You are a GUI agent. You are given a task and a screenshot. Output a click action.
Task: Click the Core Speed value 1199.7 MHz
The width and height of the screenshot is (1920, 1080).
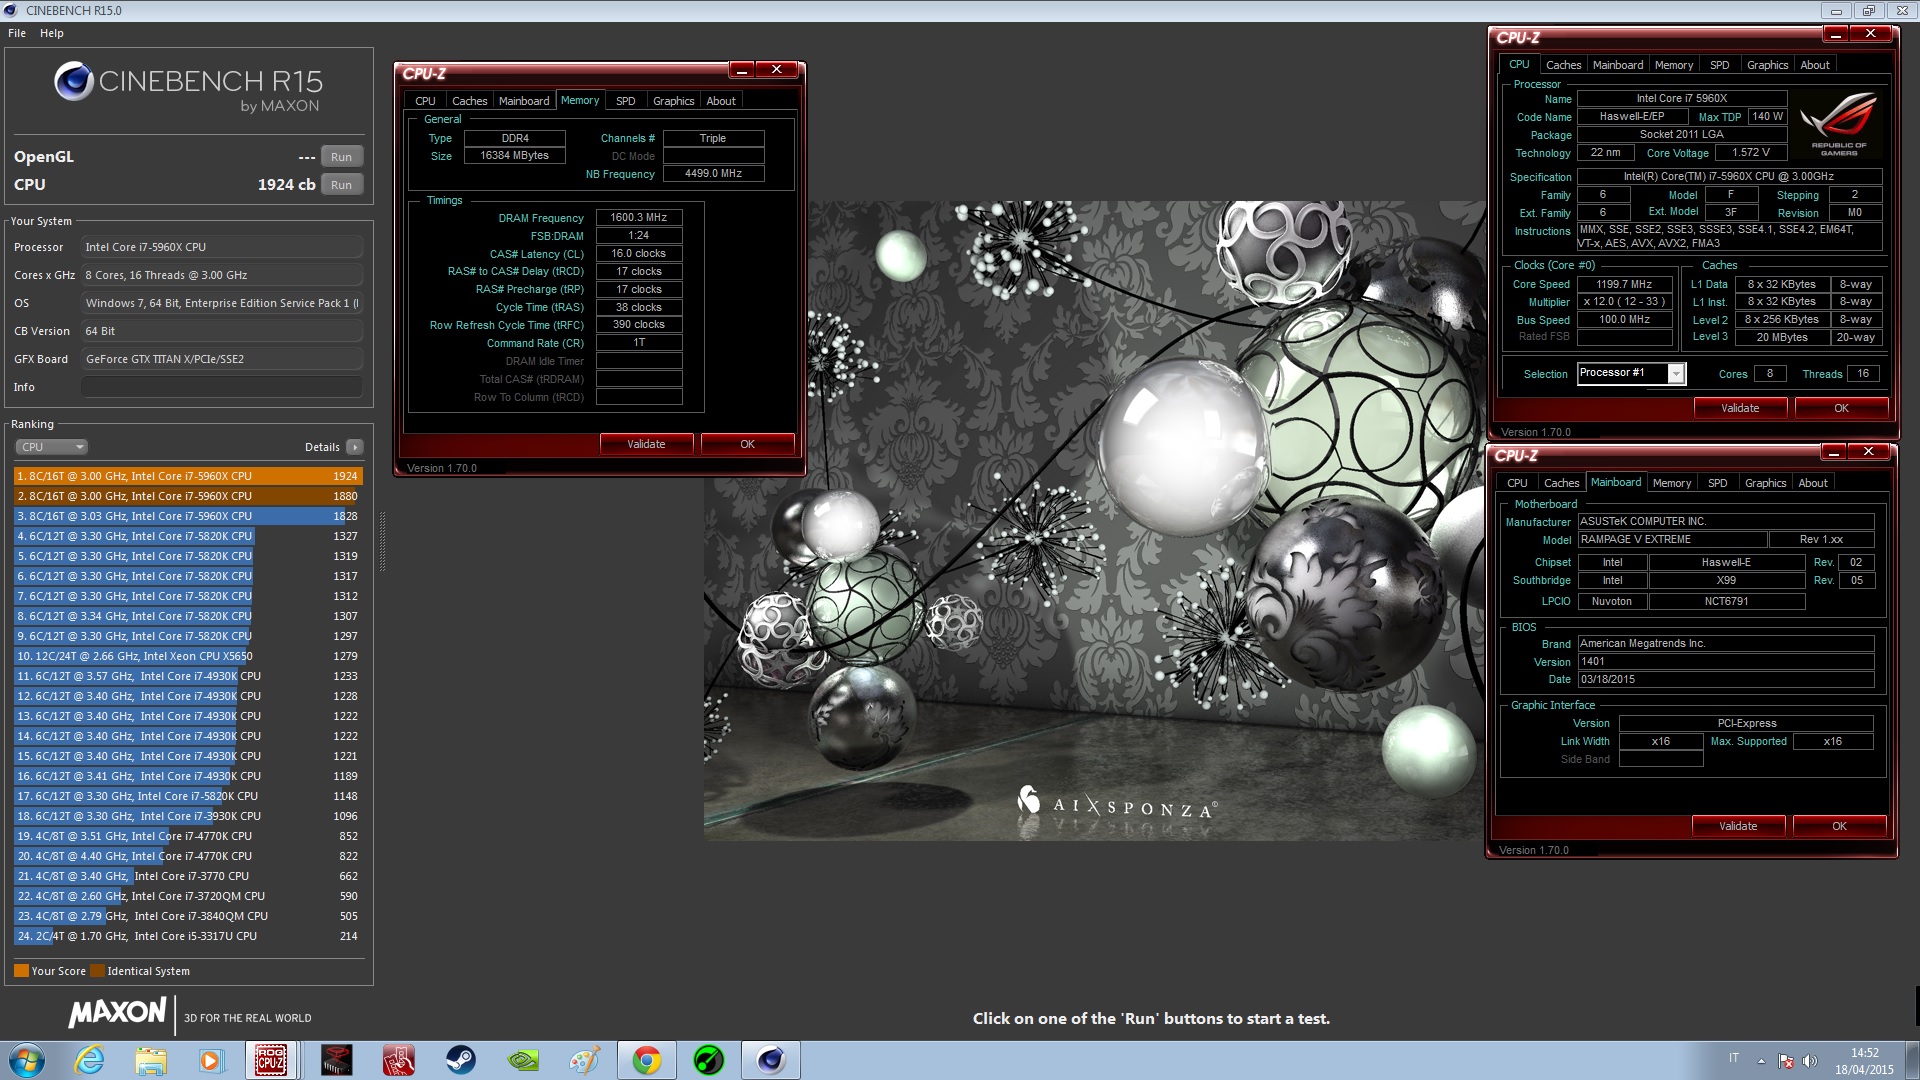click(x=1624, y=284)
